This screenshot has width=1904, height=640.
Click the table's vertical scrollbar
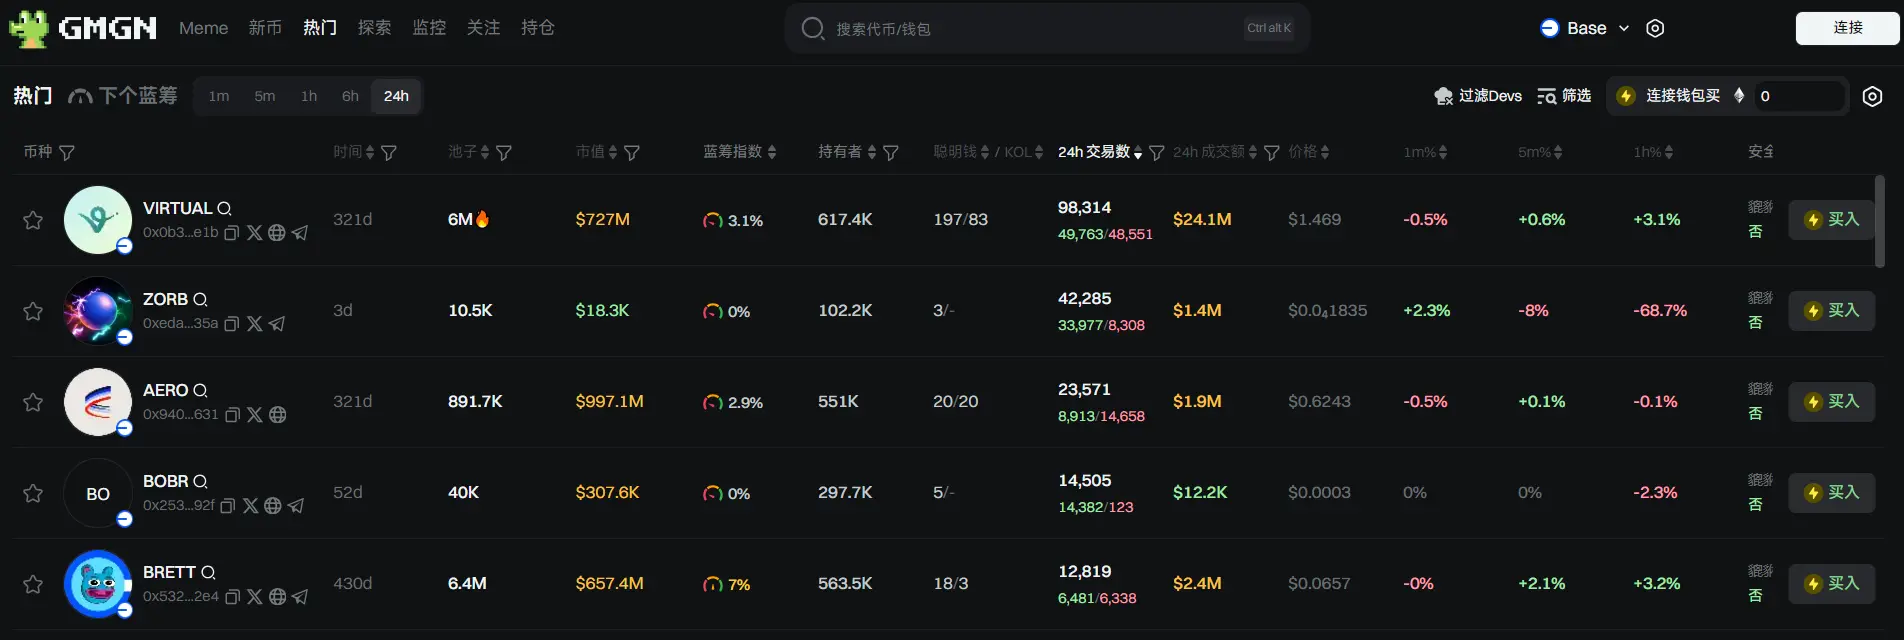pyautogui.click(x=1880, y=221)
